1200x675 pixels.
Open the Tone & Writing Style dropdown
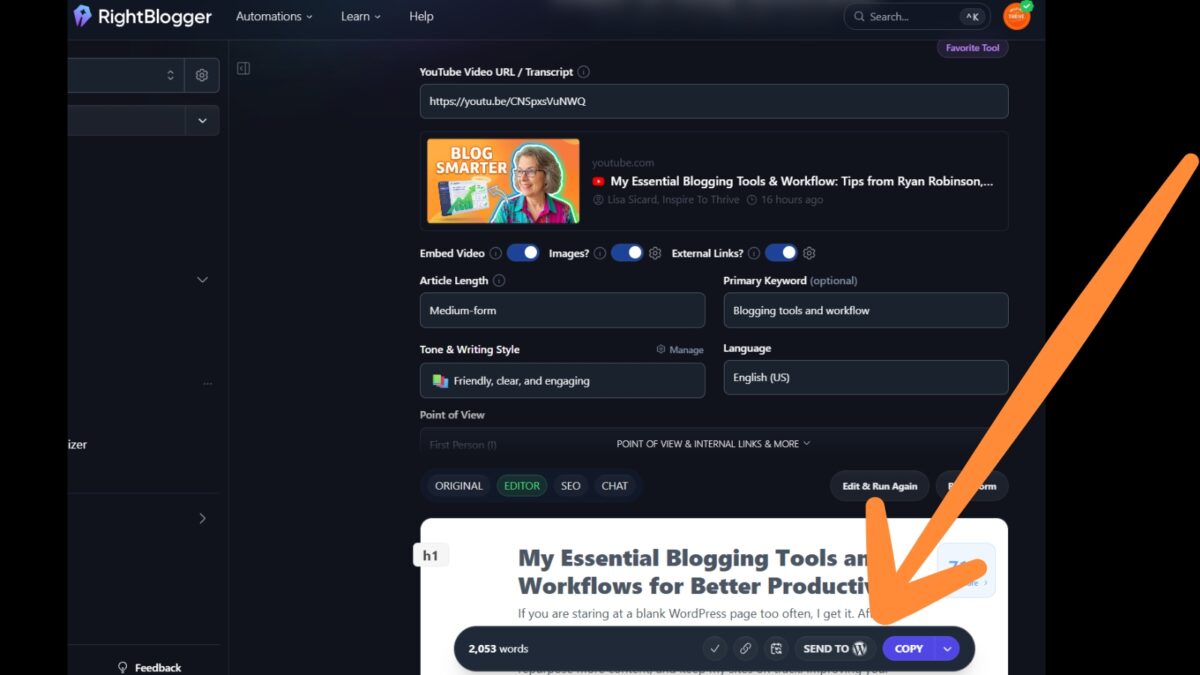coord(562,380)
